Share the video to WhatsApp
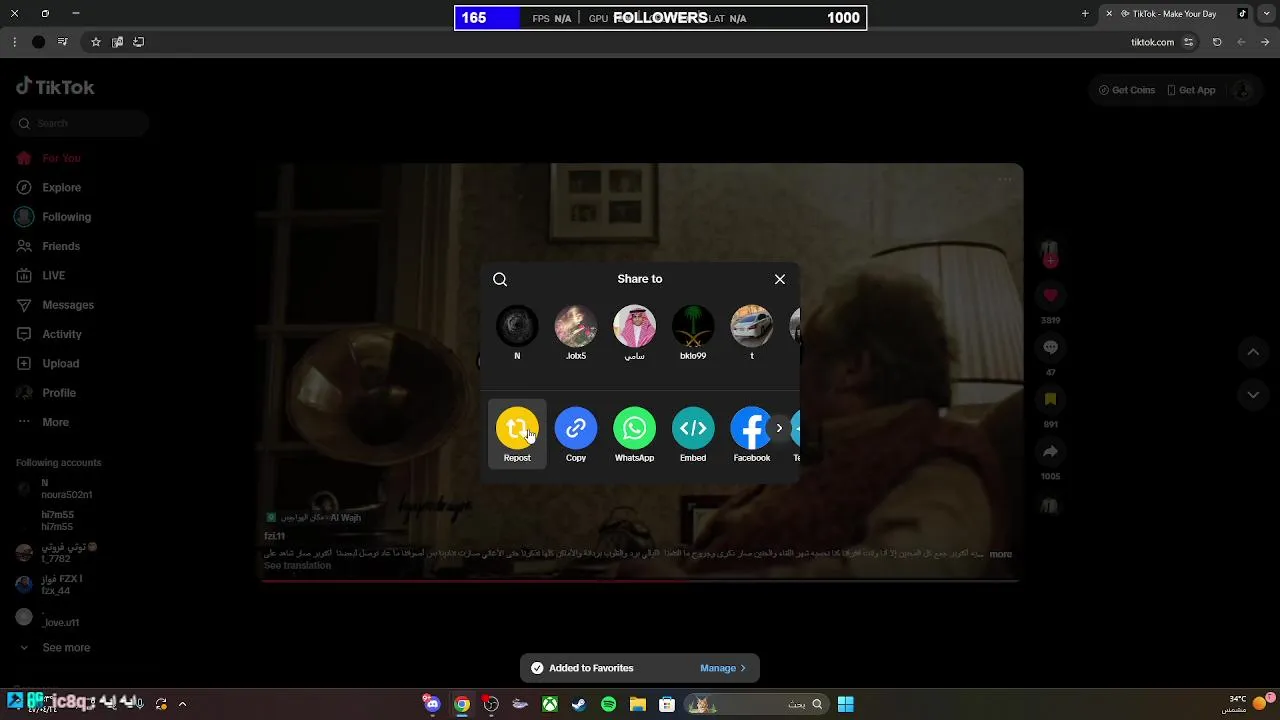 click(634, 428)
